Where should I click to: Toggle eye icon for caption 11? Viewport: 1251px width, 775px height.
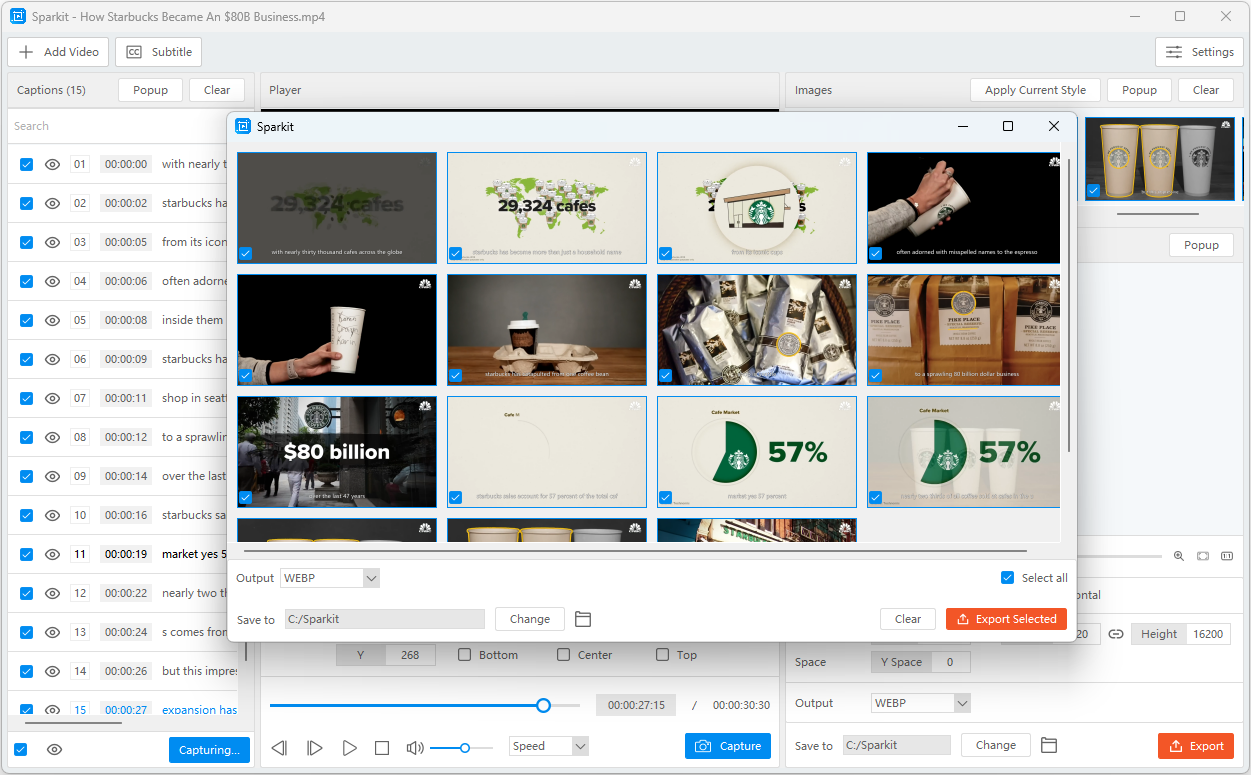point(53,554)
